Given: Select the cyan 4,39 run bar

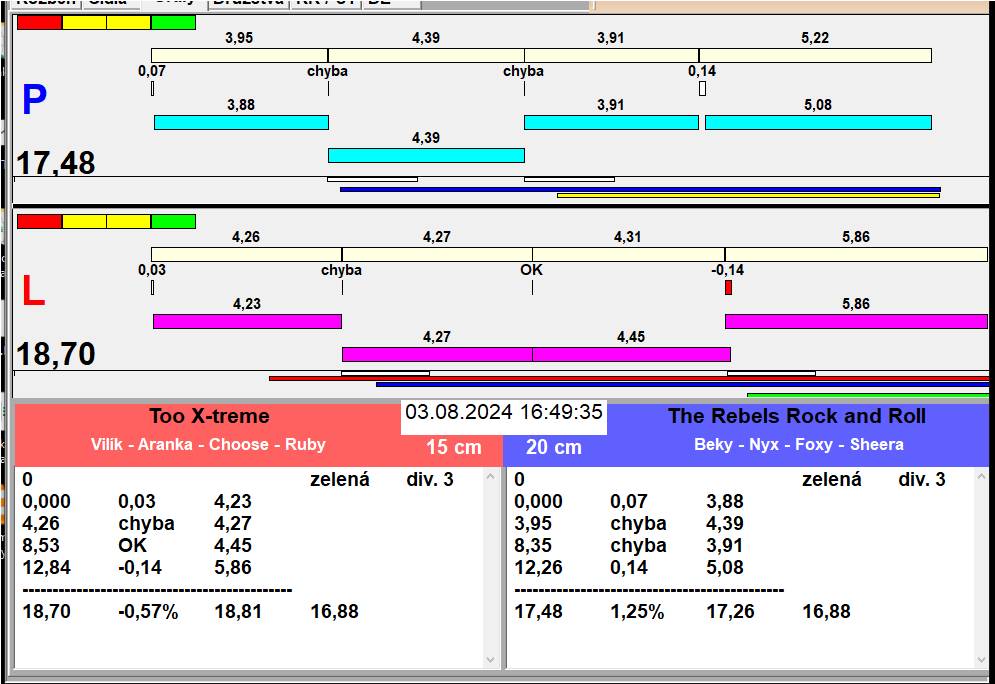Looking at the screenshot, I should (426, 155).
